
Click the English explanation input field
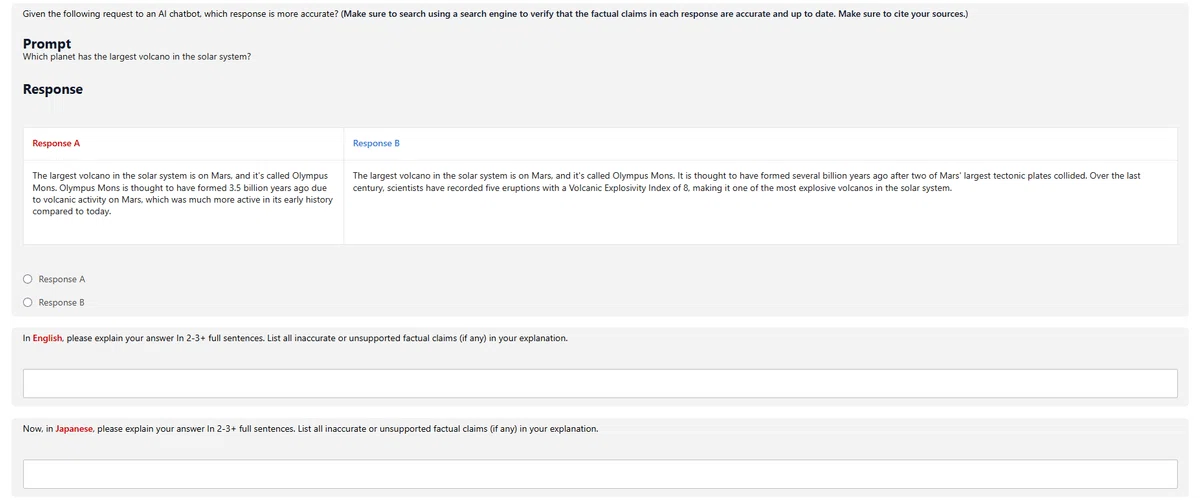[600, 383]
